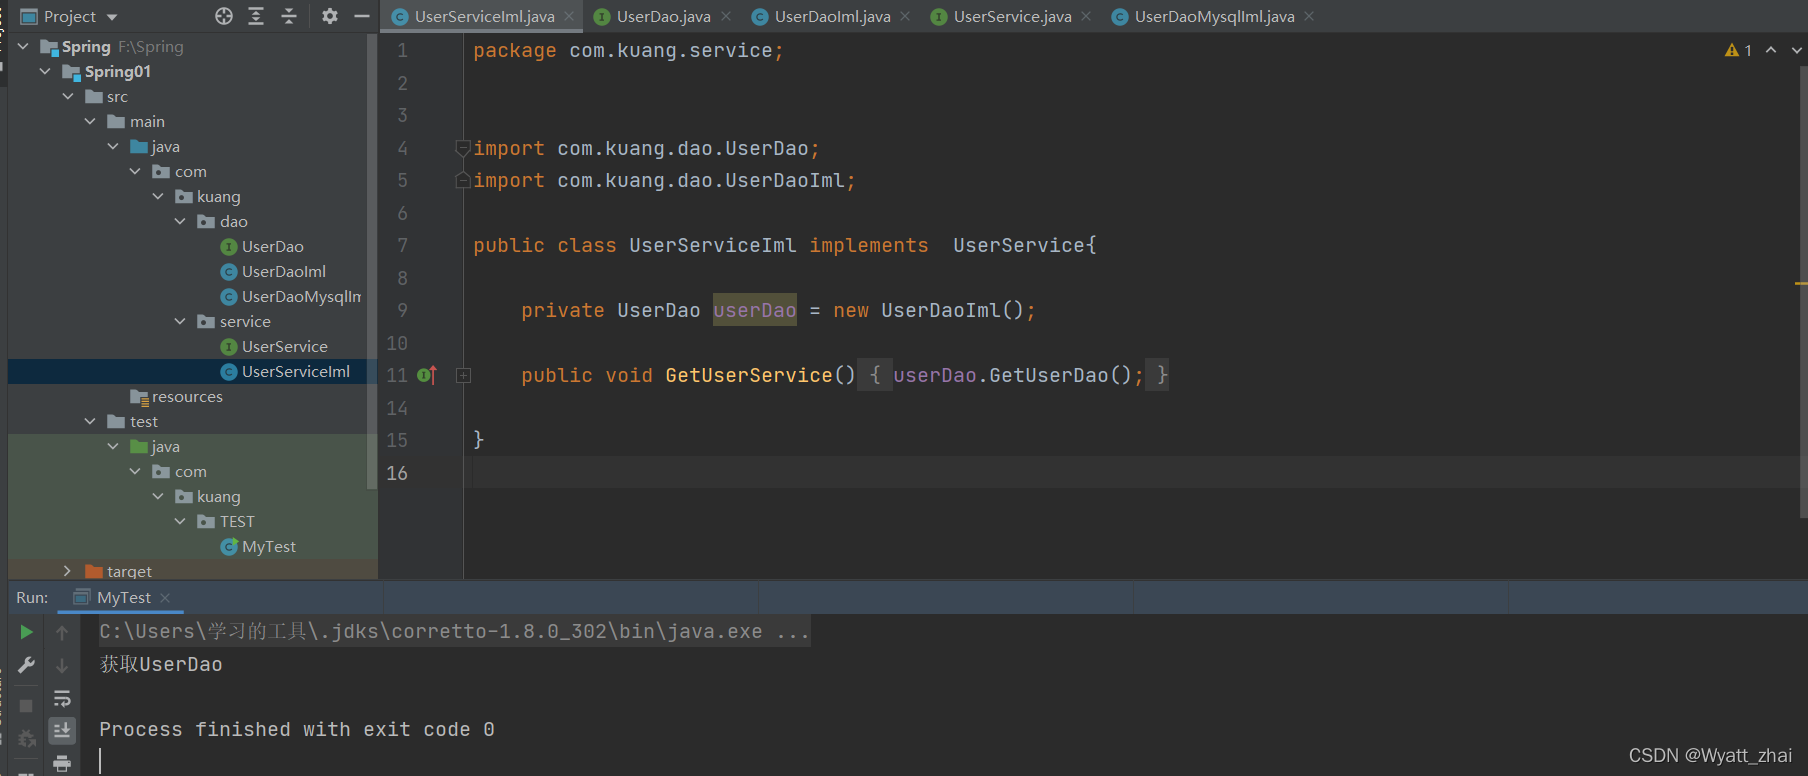Screen dimensions: 1808x776
Task: Select the UserServiceIml.java editor tab
Action: coord(484,16)
